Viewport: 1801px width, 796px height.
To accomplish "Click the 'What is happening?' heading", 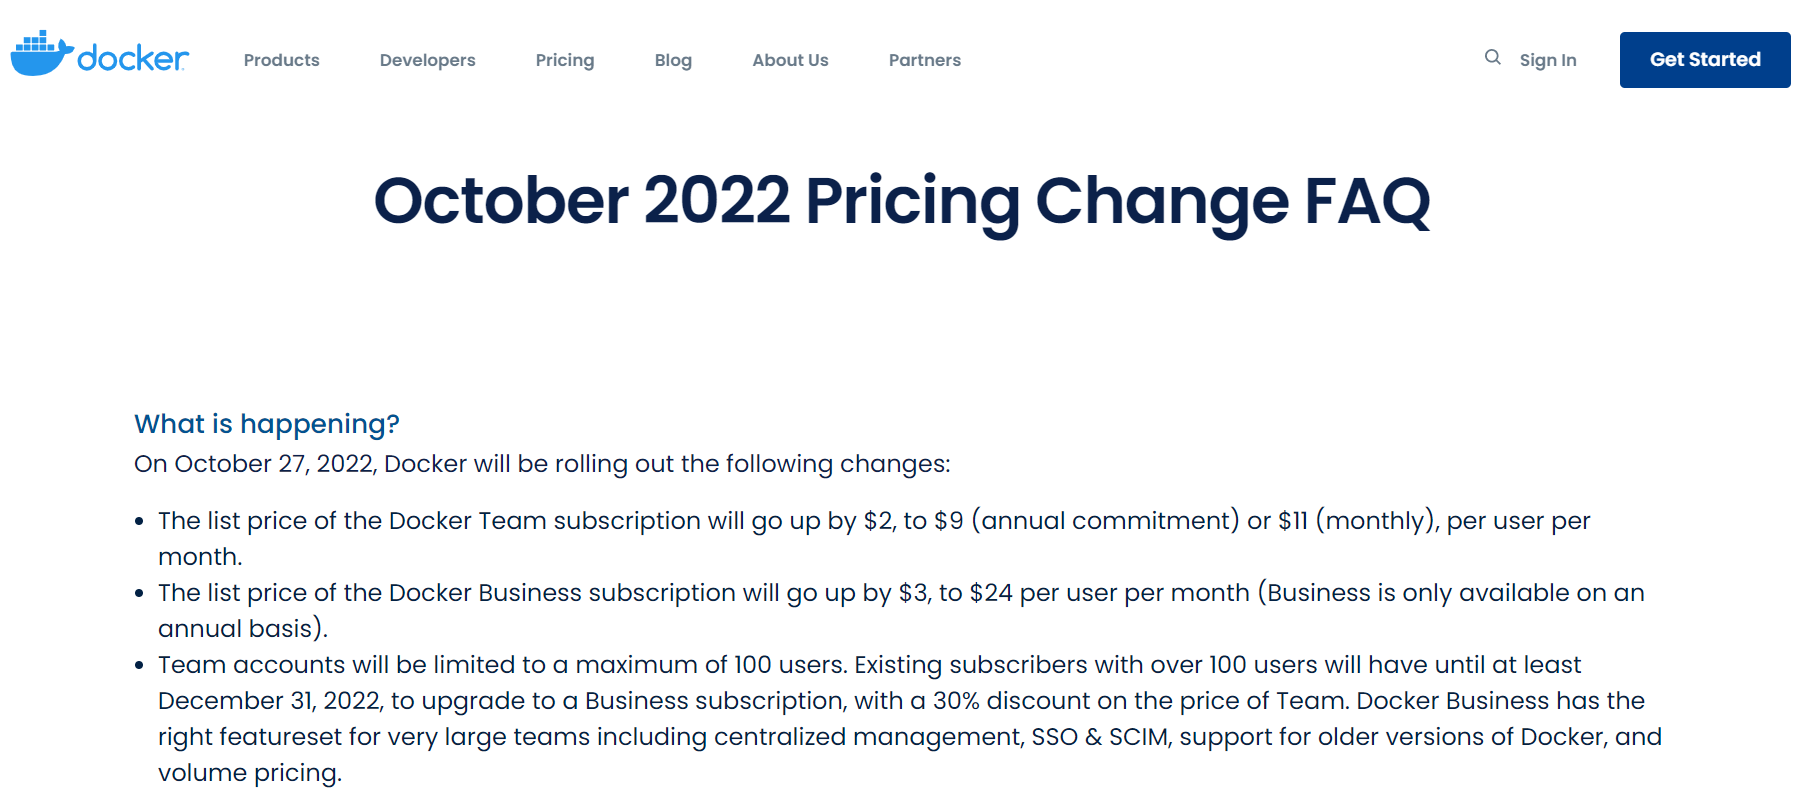I will 267,424.
